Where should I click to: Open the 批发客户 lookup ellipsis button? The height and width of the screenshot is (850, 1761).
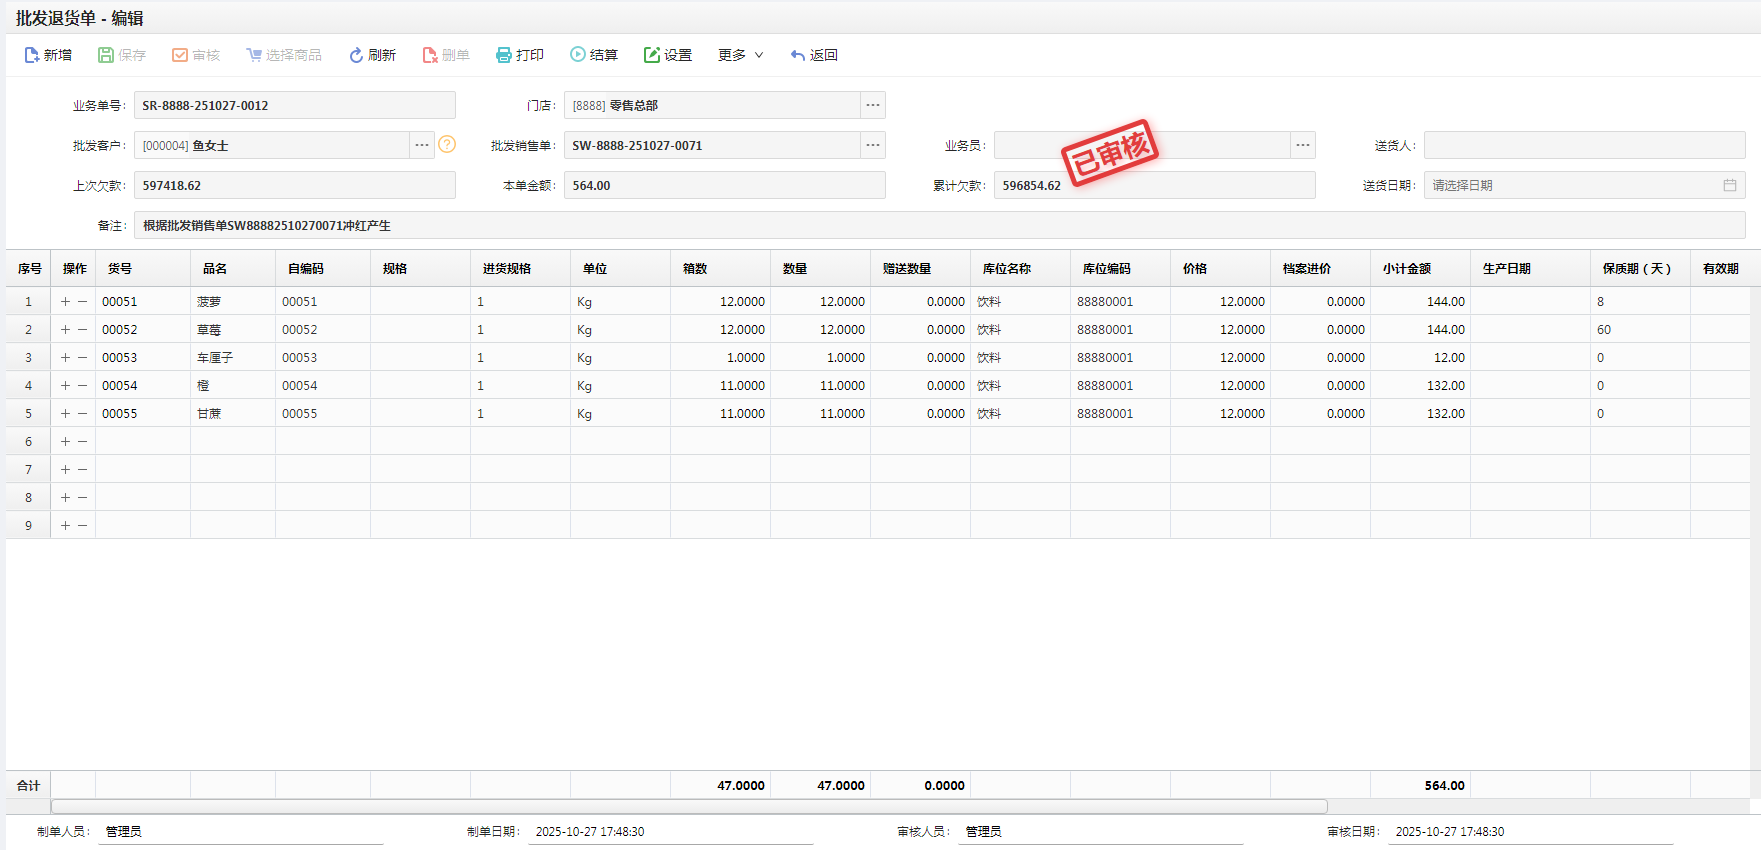click(x=422, y=145)
